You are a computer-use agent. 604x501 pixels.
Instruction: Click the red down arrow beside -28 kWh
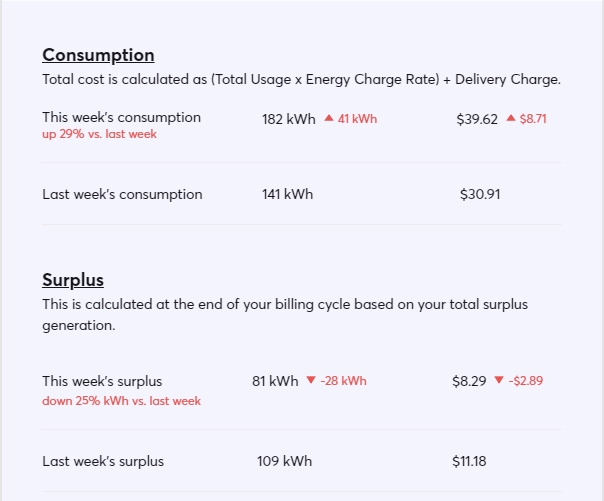pyautogui.click(x=310, y=380)
